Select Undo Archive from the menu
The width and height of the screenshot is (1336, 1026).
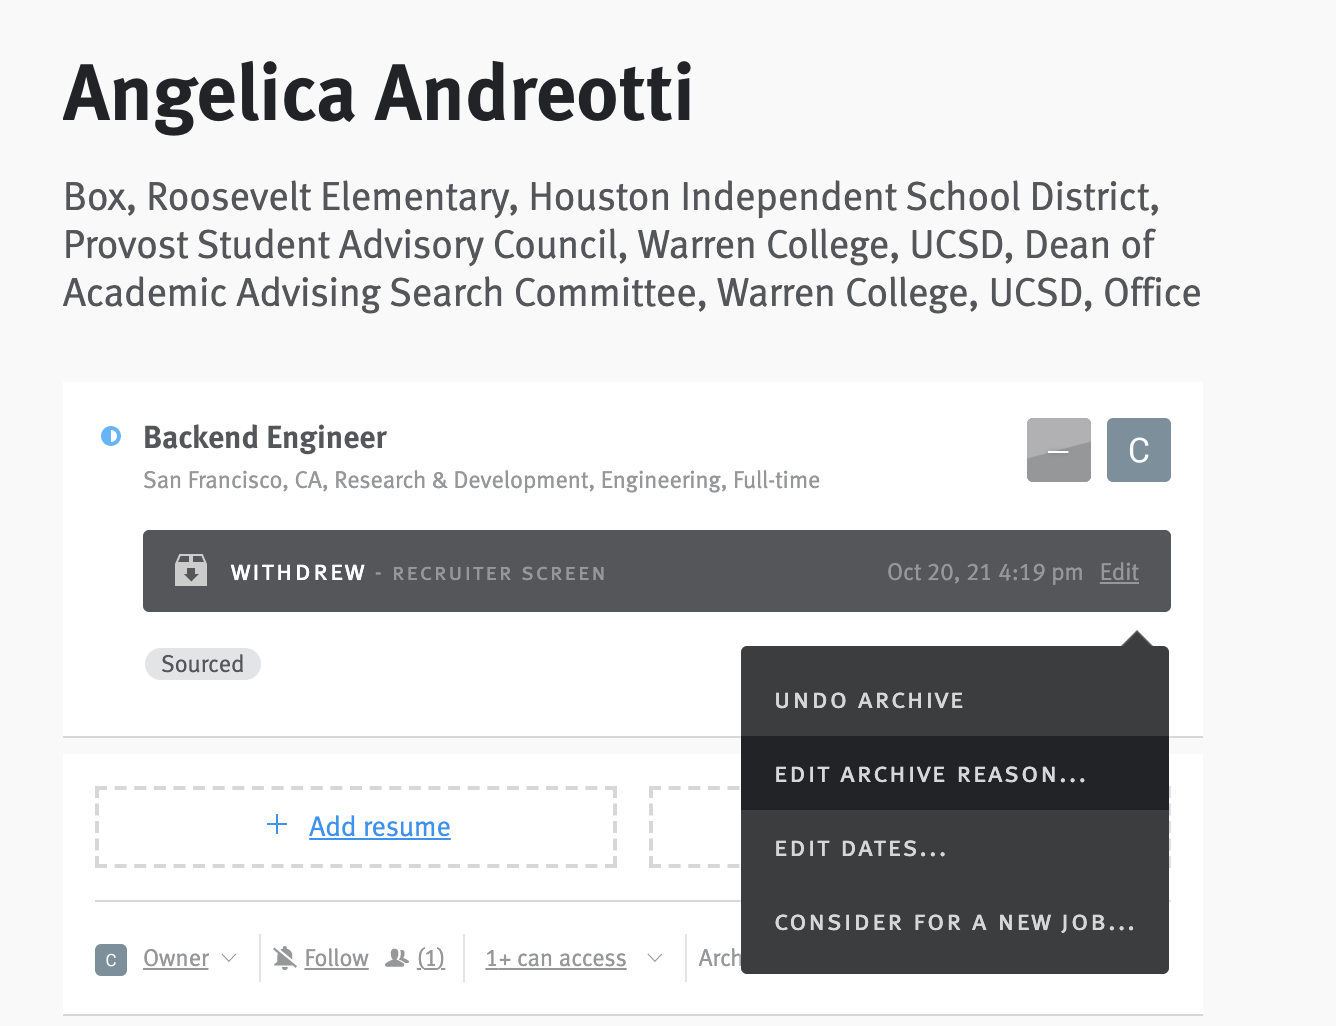click(x=868, y=700)
